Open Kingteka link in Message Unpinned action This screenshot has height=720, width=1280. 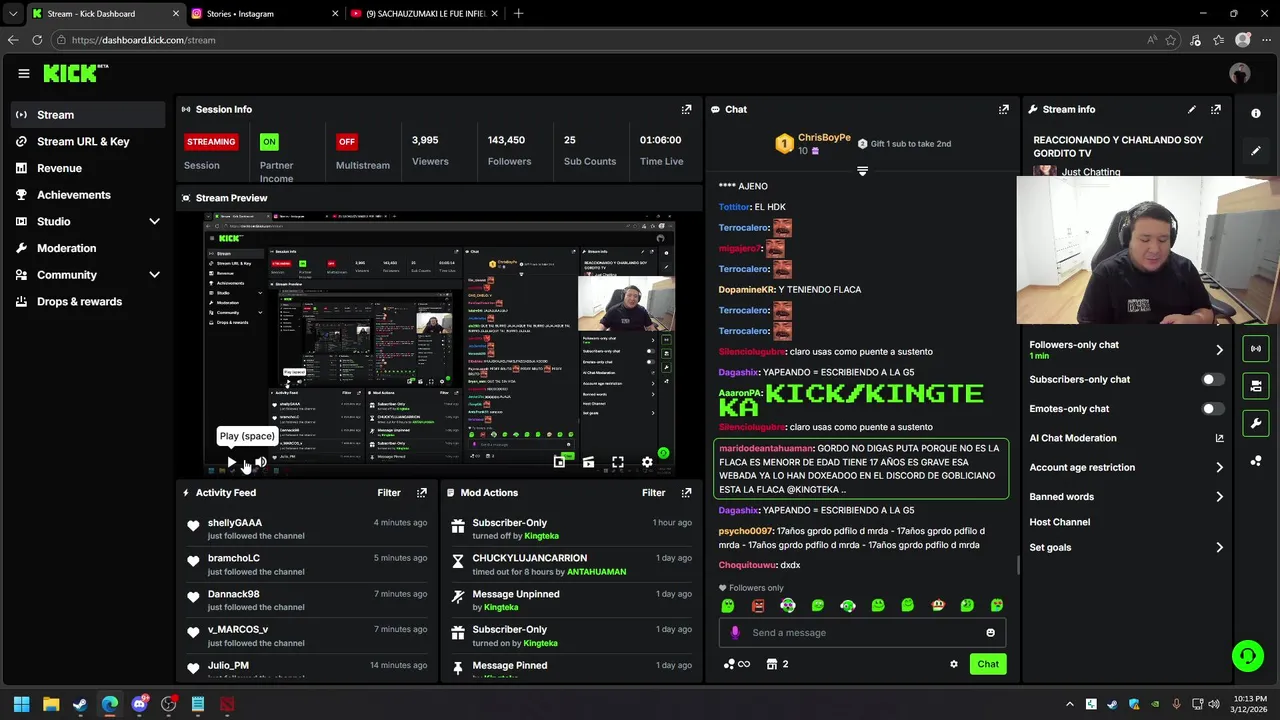(x=501, y=607)
